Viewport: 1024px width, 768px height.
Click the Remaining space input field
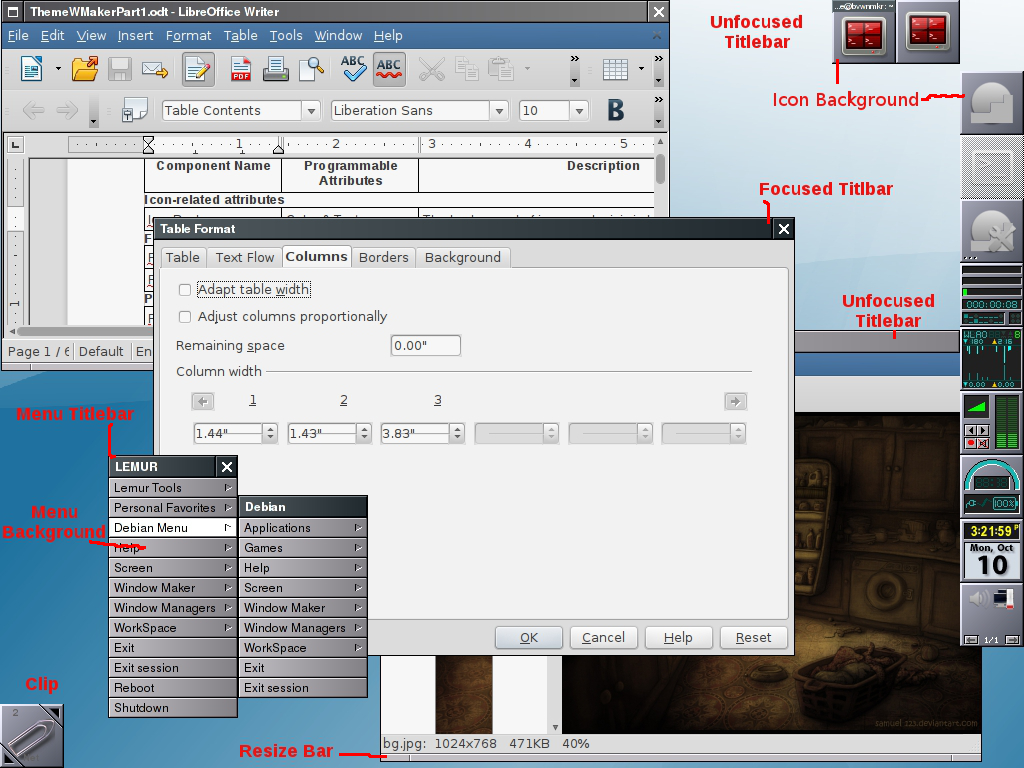[425, 346]
